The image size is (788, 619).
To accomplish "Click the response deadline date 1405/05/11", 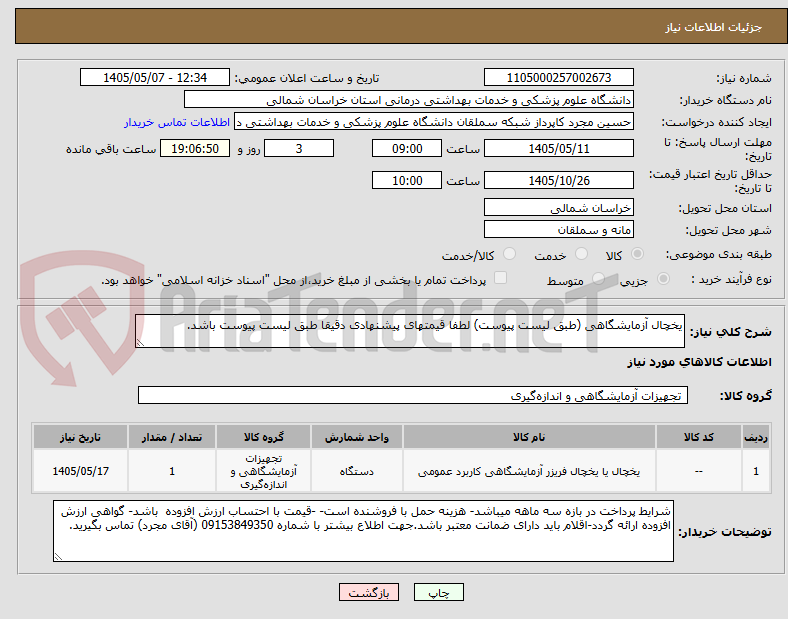I will (559, 149).
